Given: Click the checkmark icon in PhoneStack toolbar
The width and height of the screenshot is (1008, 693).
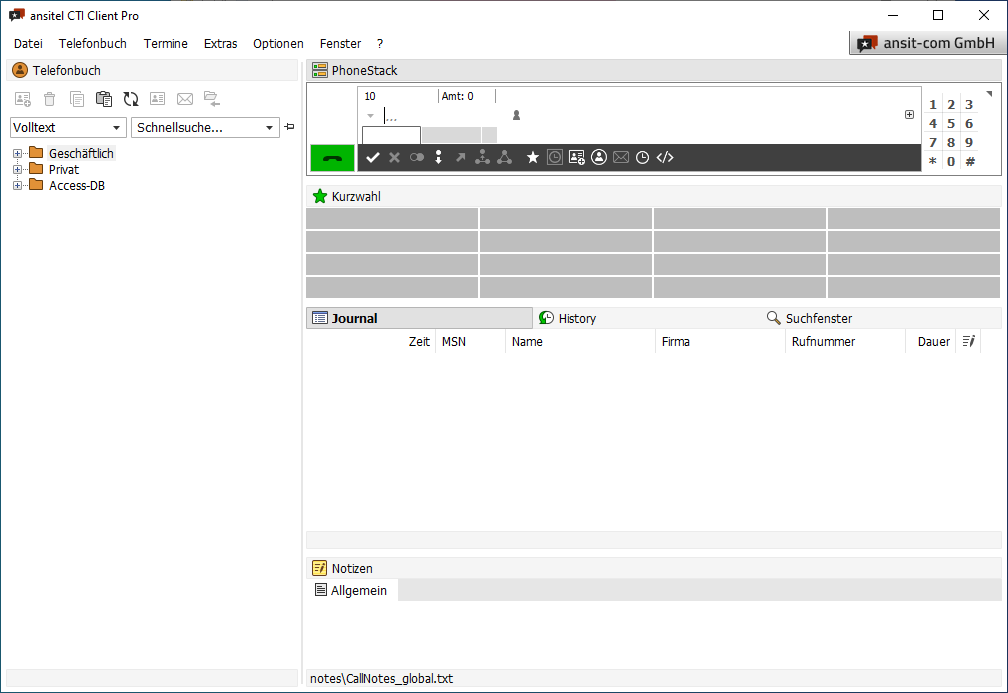Looking at the screenshot, I should (373, 157).
